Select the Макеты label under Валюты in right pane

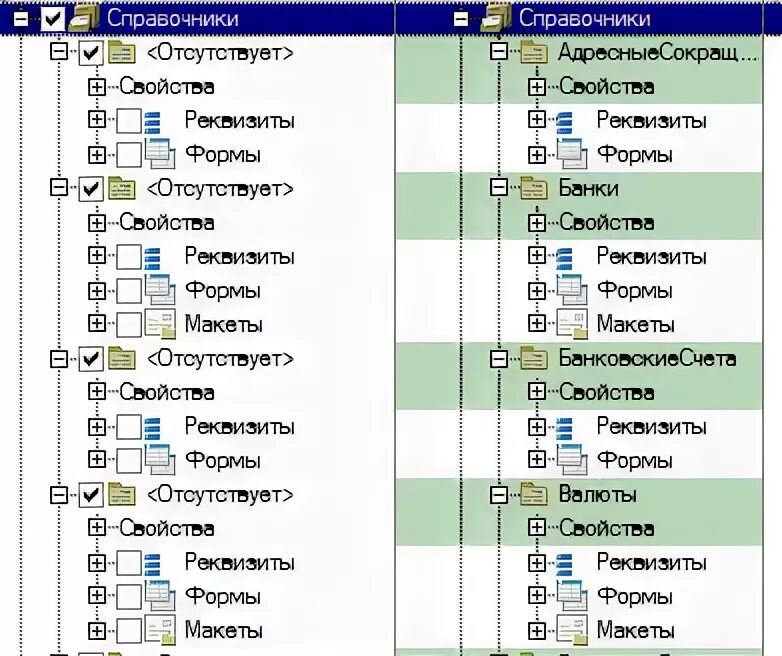[x=636, y=631]
